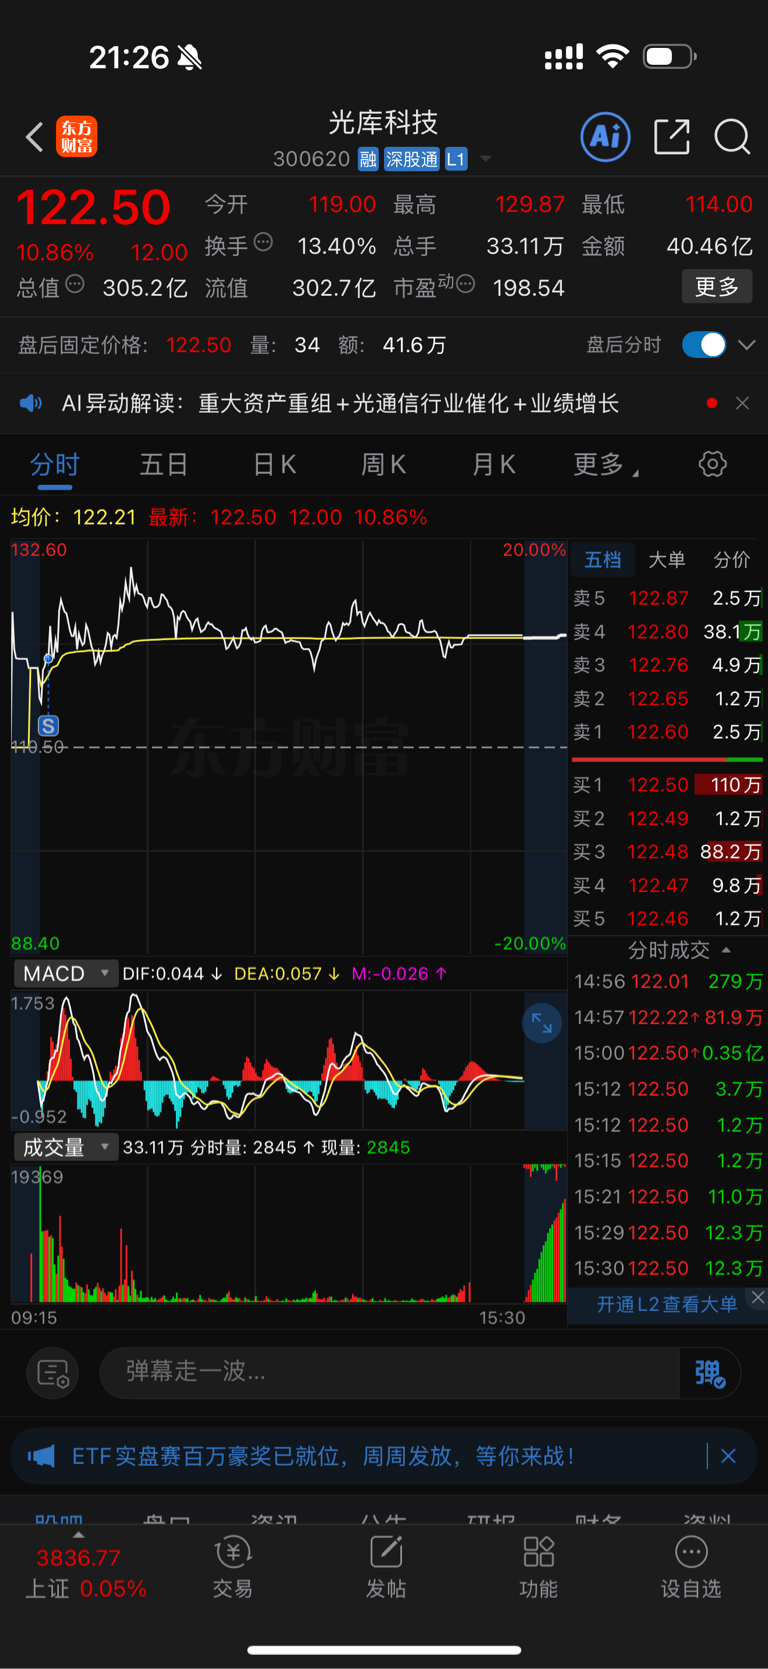Open the 功能 functions icon

(x=539, y=1568)
